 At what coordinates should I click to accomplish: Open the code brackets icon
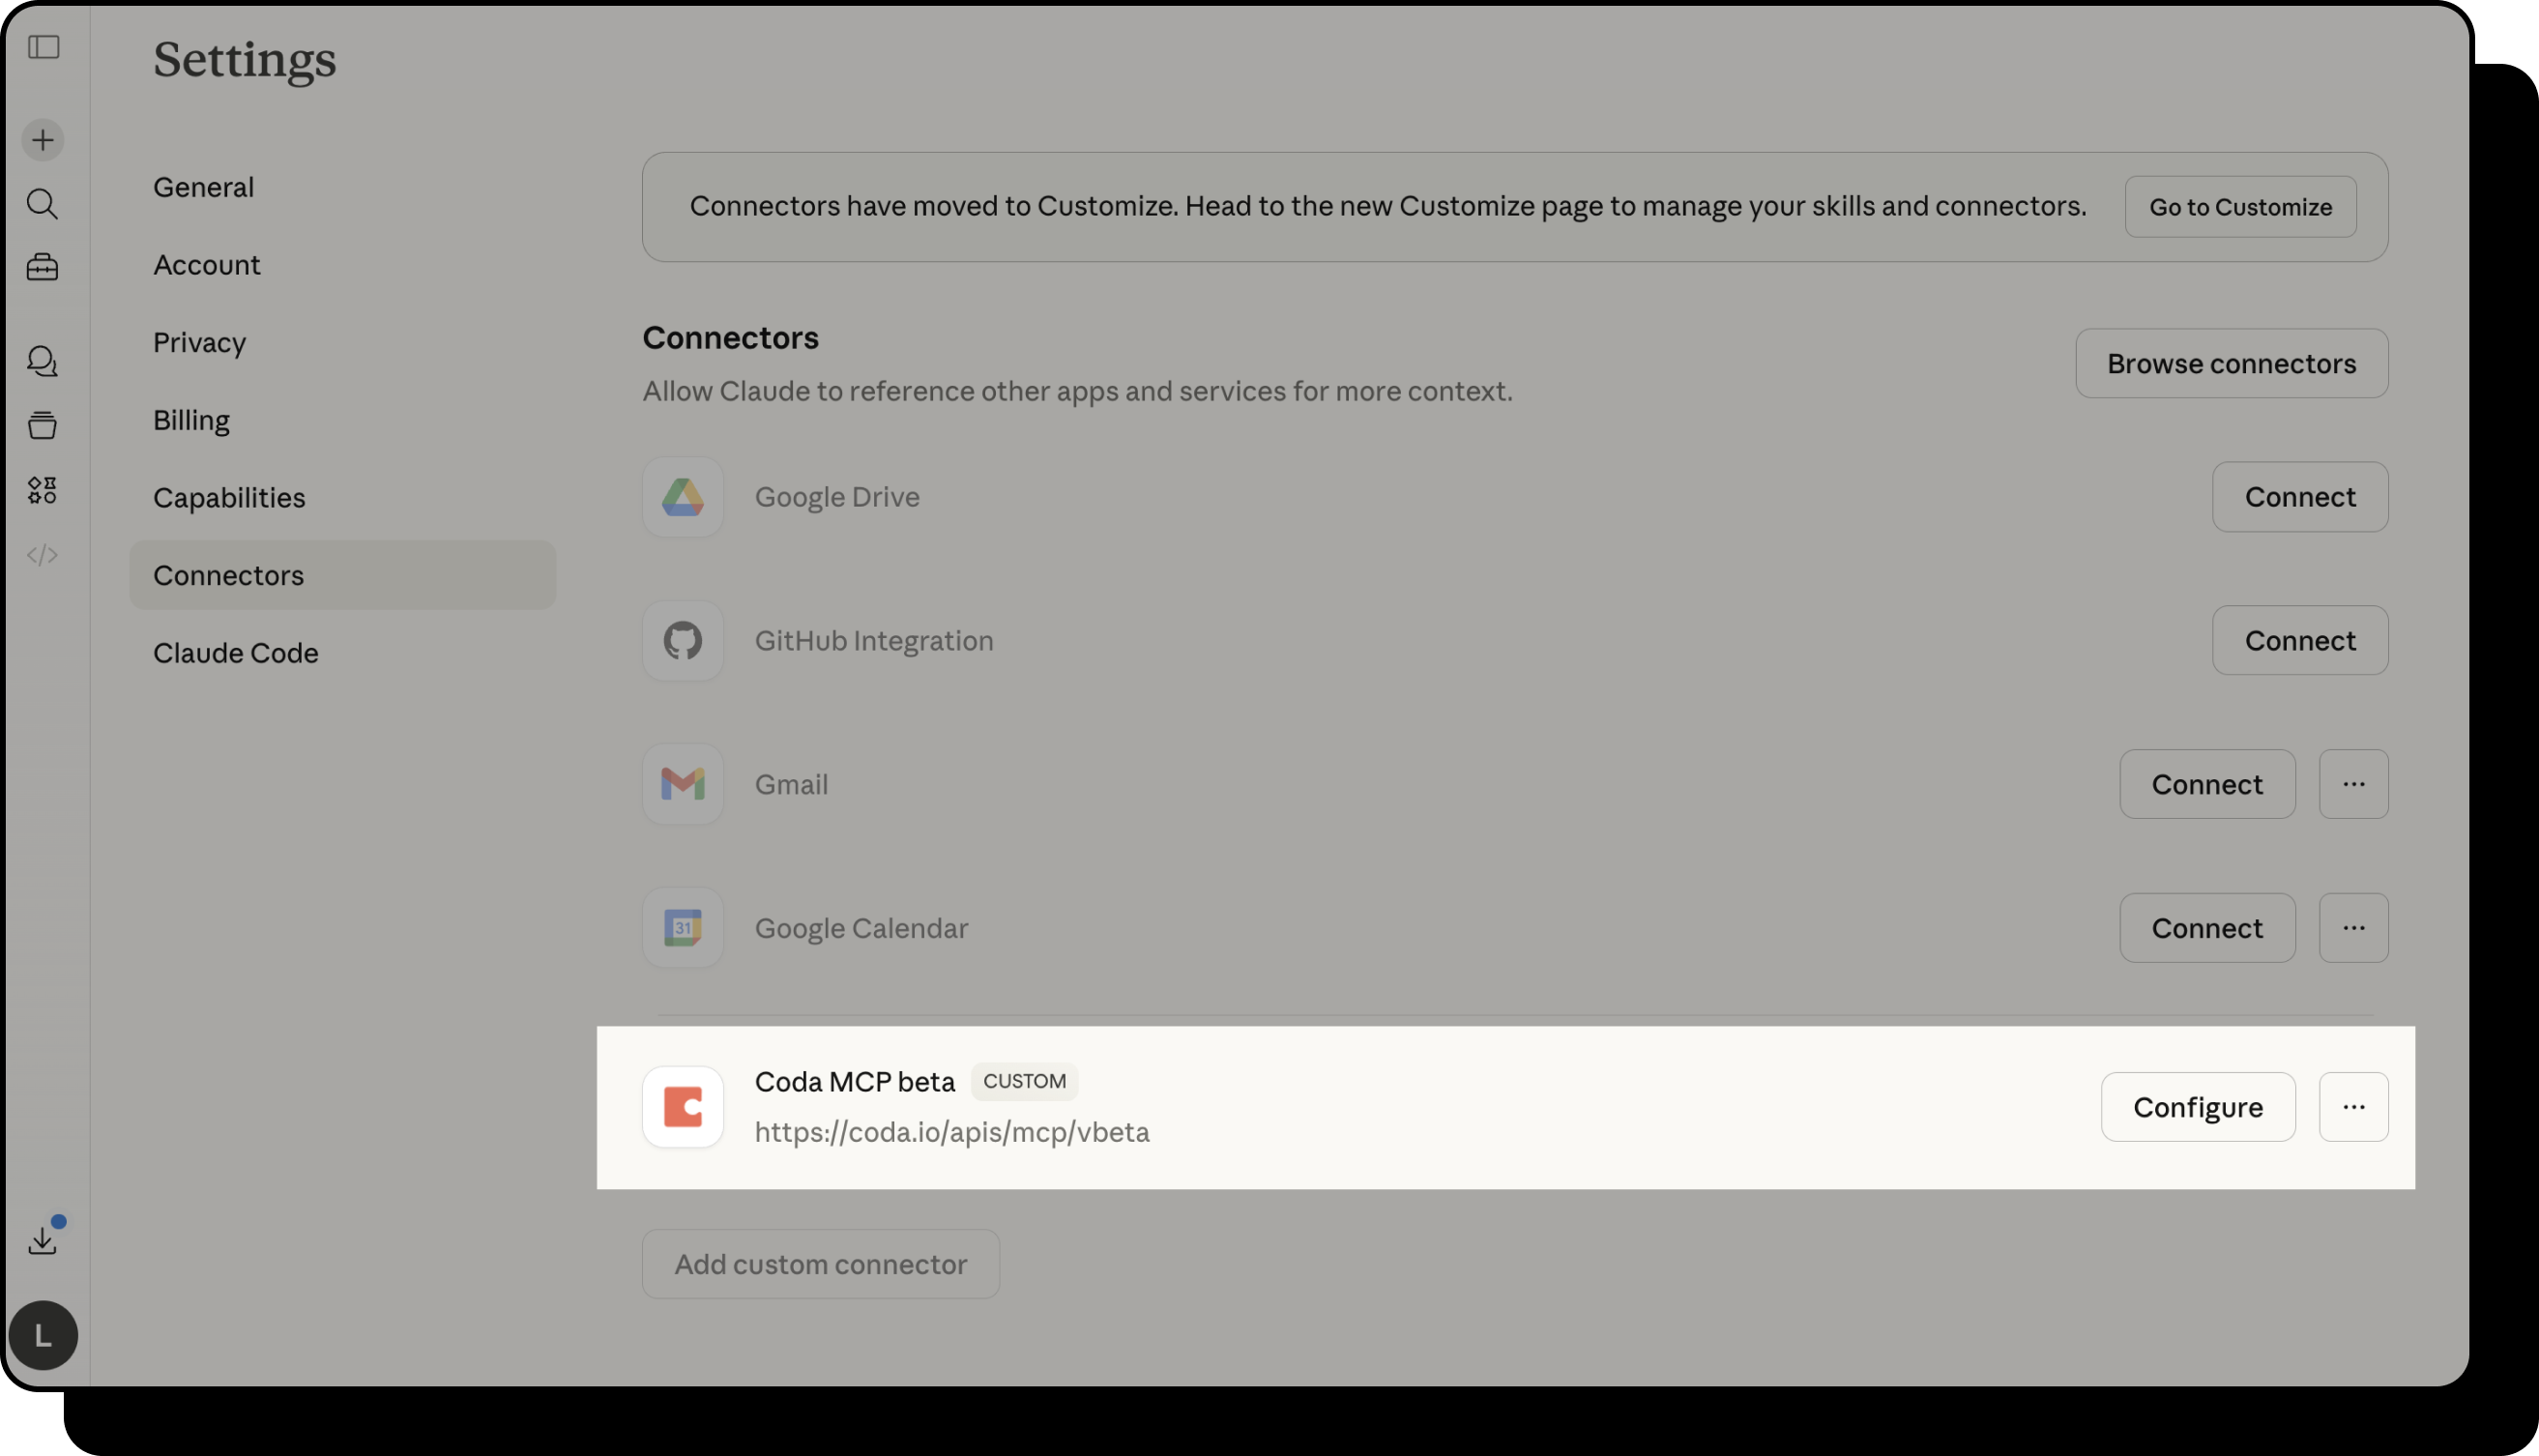pos(42,555)
